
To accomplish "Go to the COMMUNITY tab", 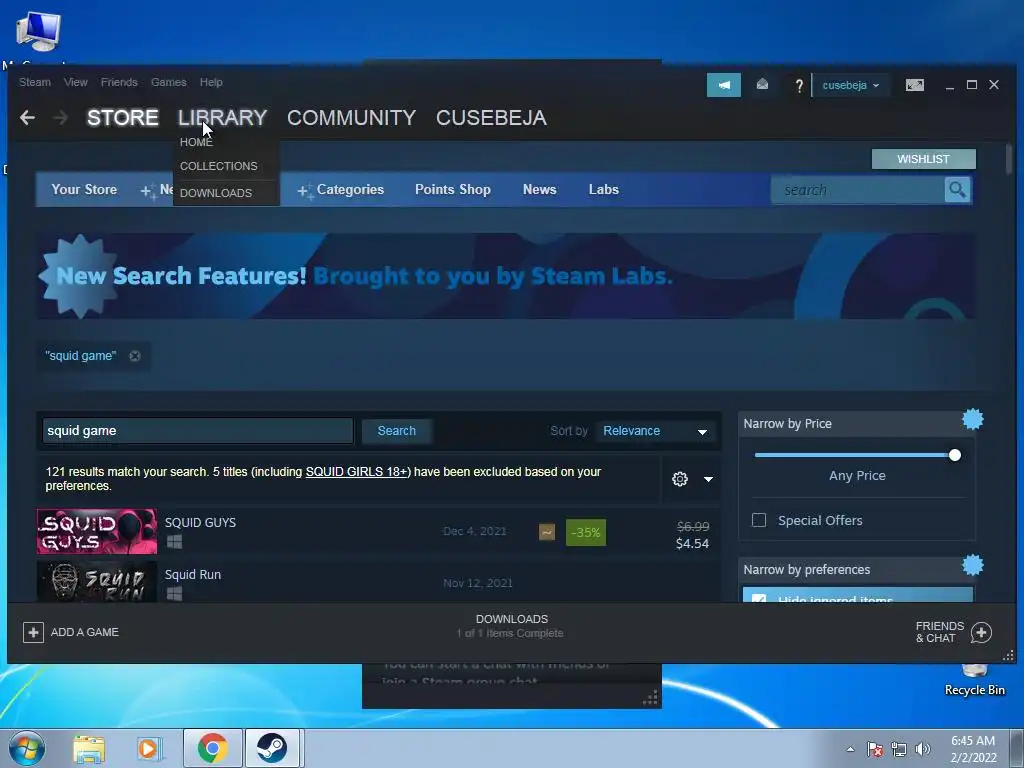I will [x=351, y=118].
